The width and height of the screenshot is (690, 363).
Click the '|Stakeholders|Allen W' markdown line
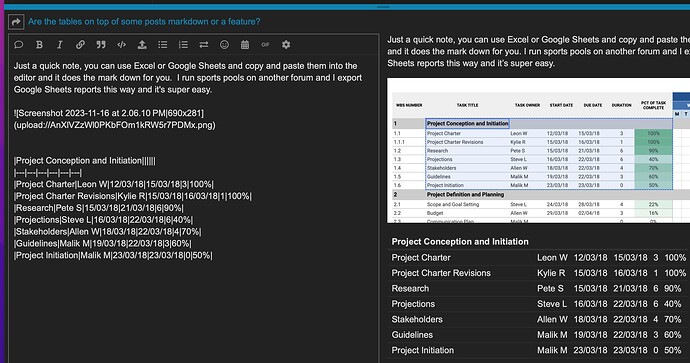tap(107, 232)
